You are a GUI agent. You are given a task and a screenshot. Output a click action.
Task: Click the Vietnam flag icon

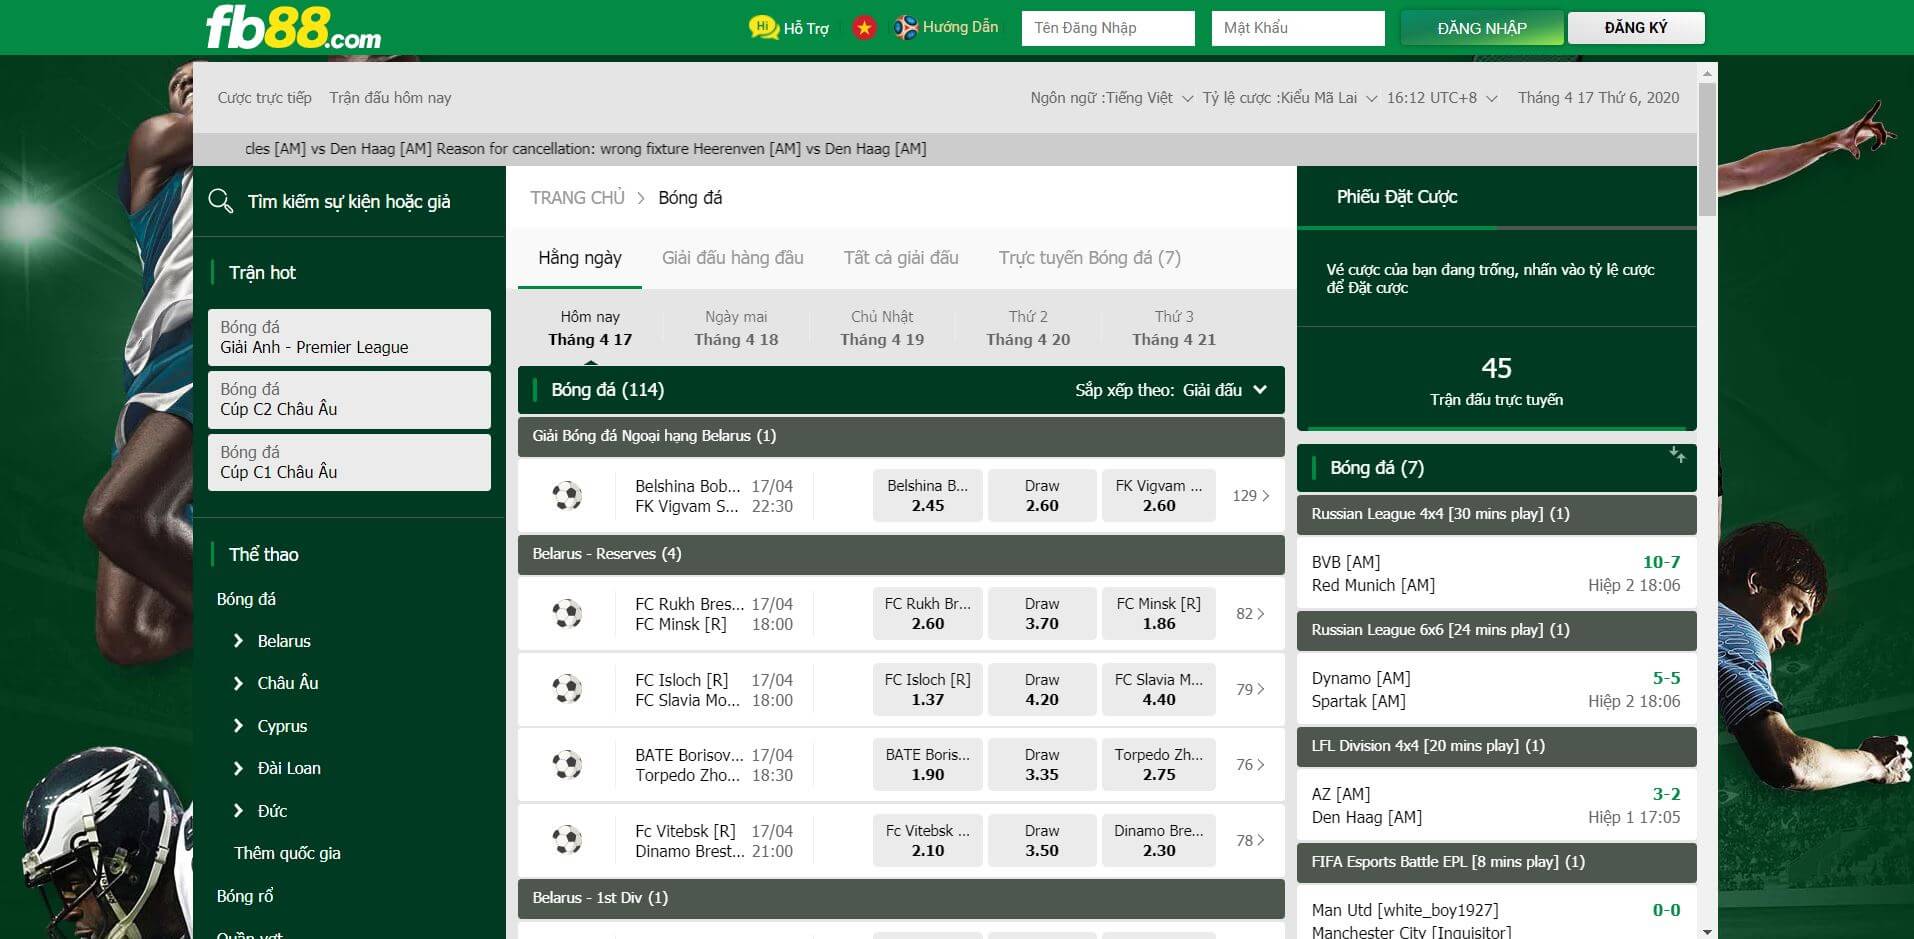(864, 28)
